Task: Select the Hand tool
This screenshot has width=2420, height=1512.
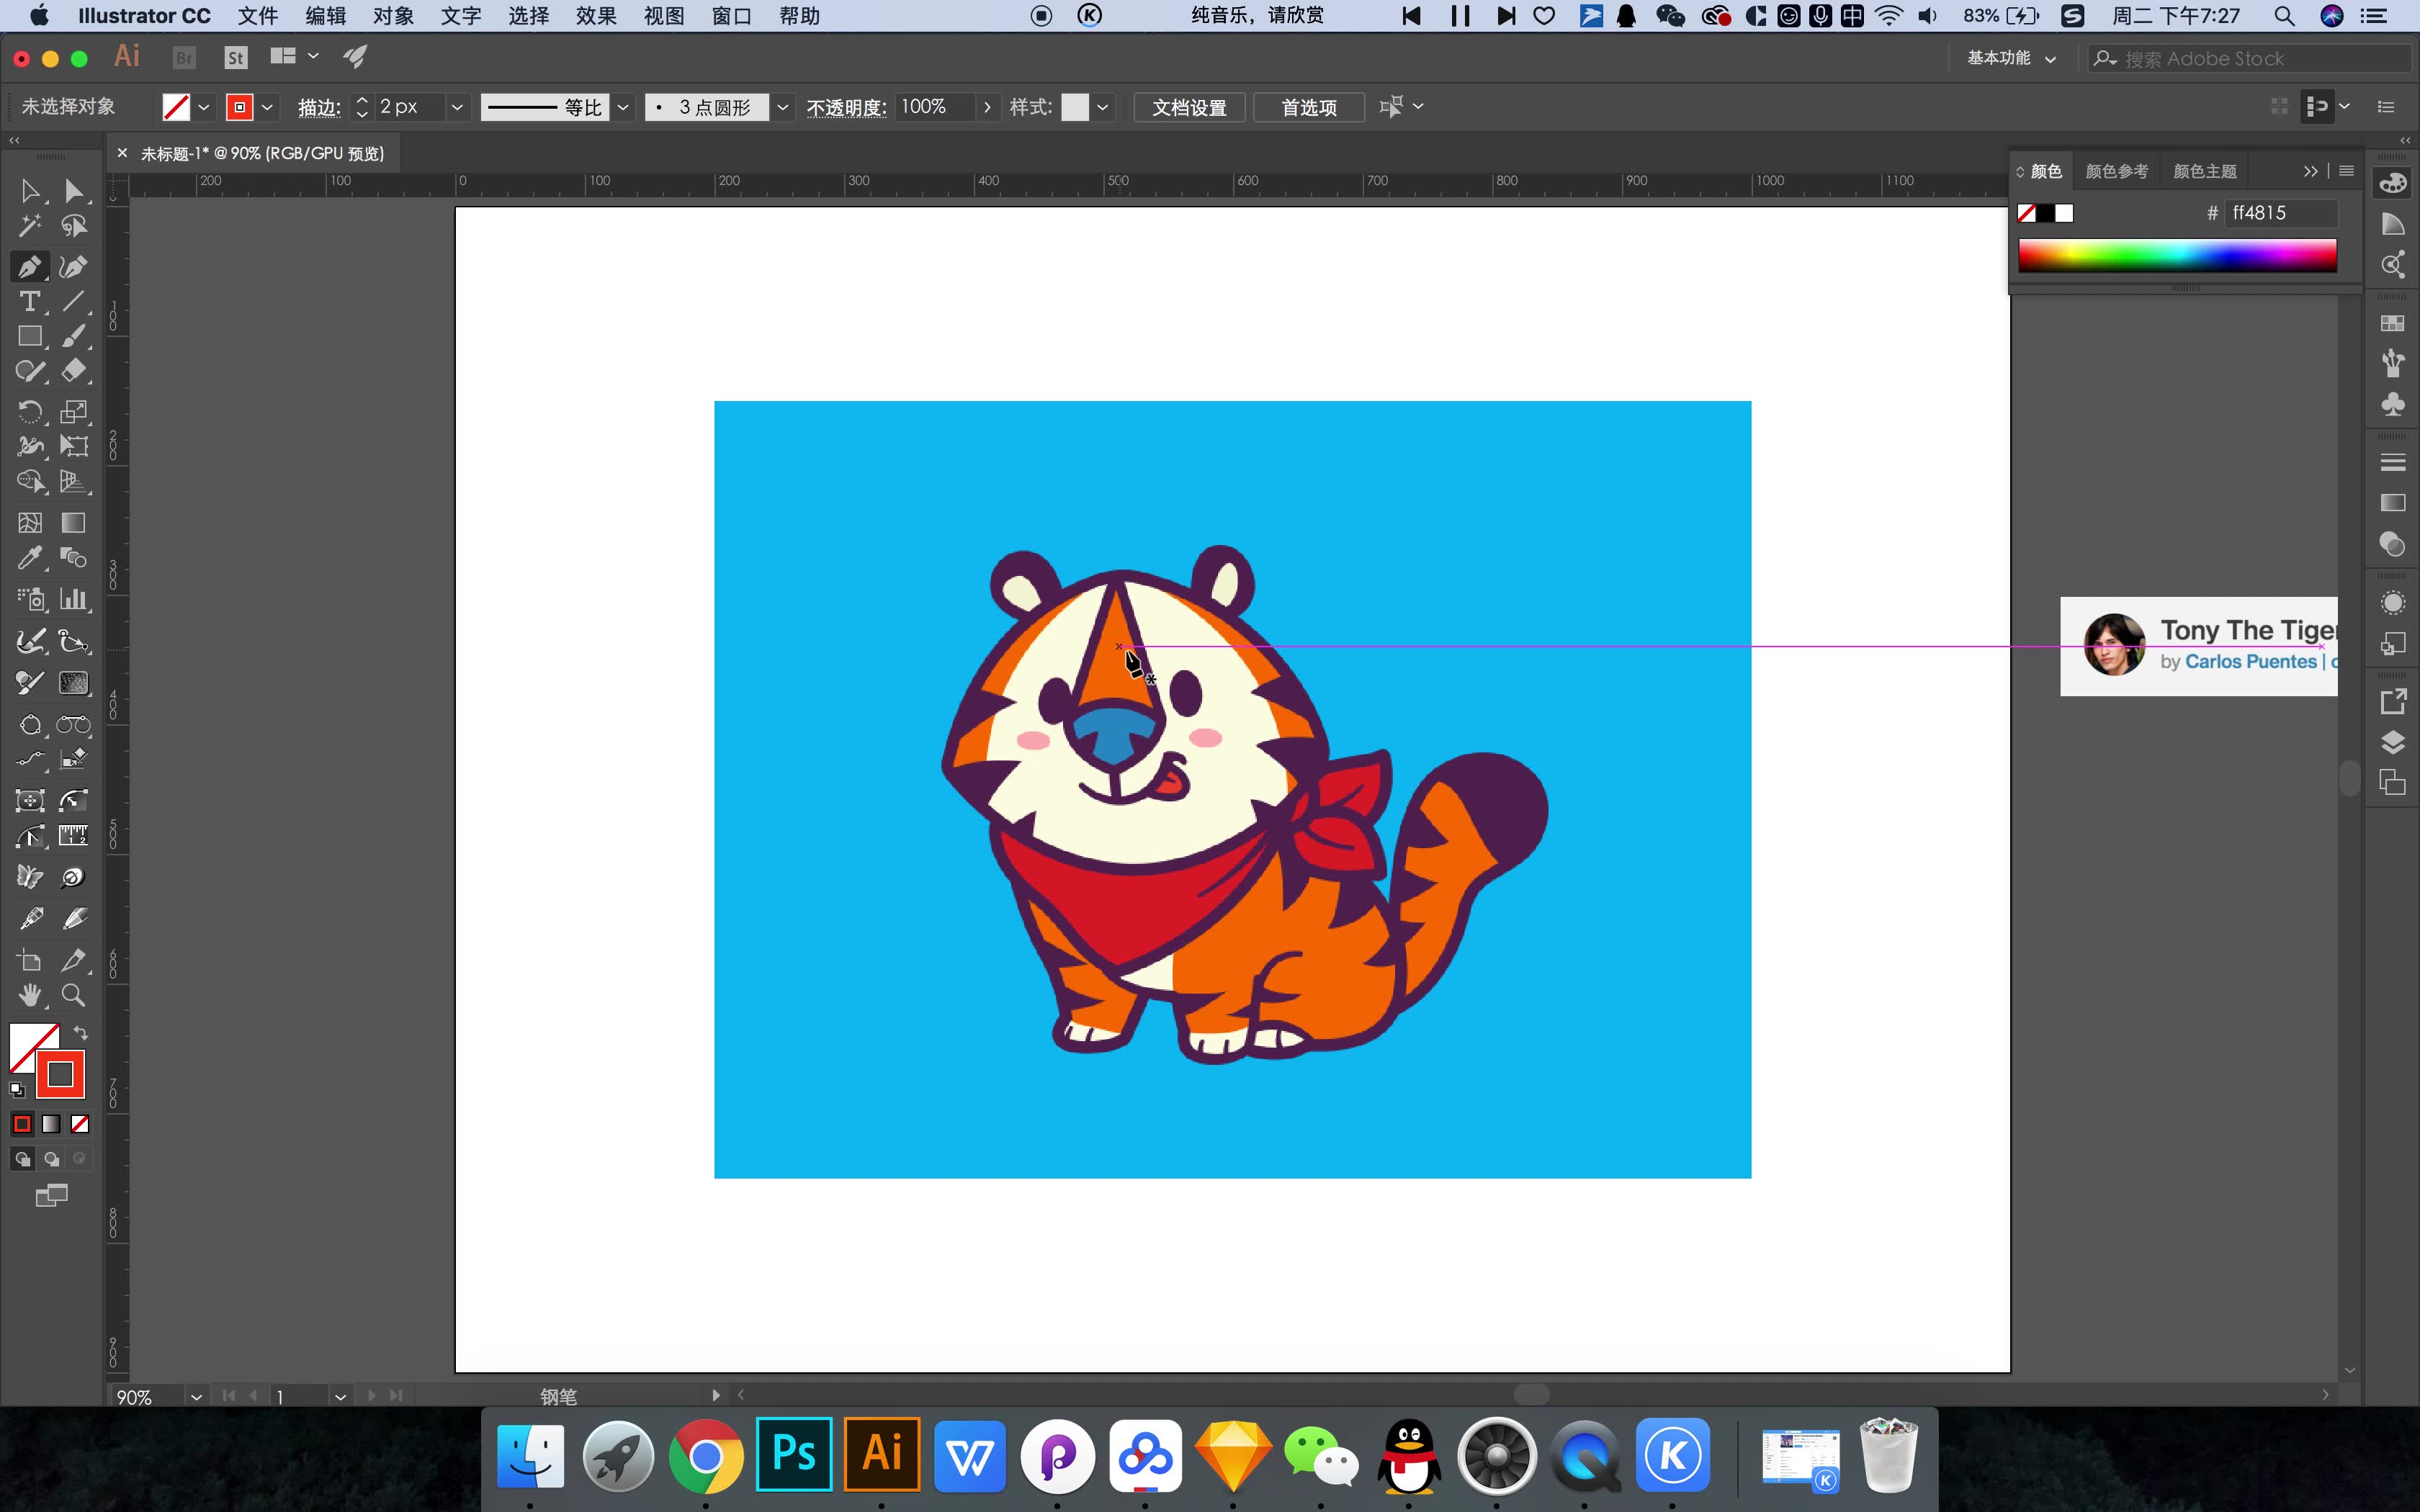Action: [30, 995]
